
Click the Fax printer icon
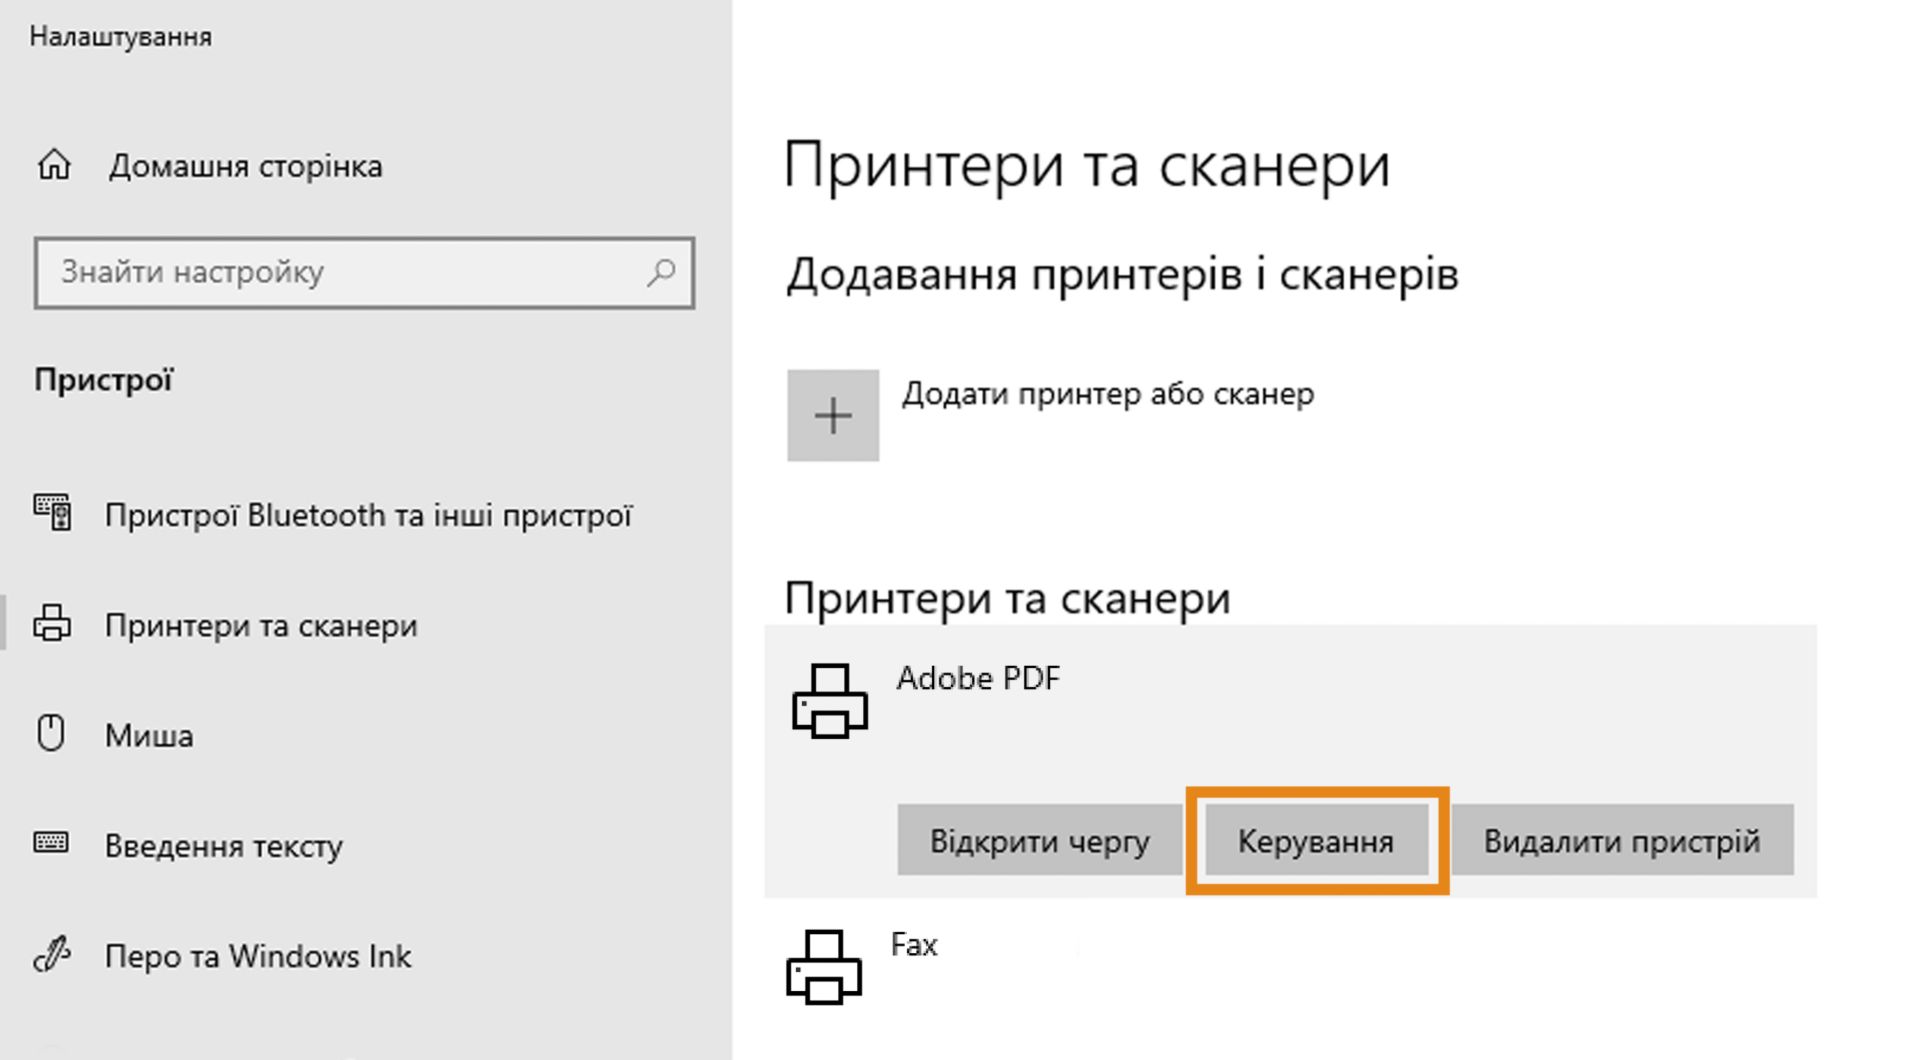point(825,968)
